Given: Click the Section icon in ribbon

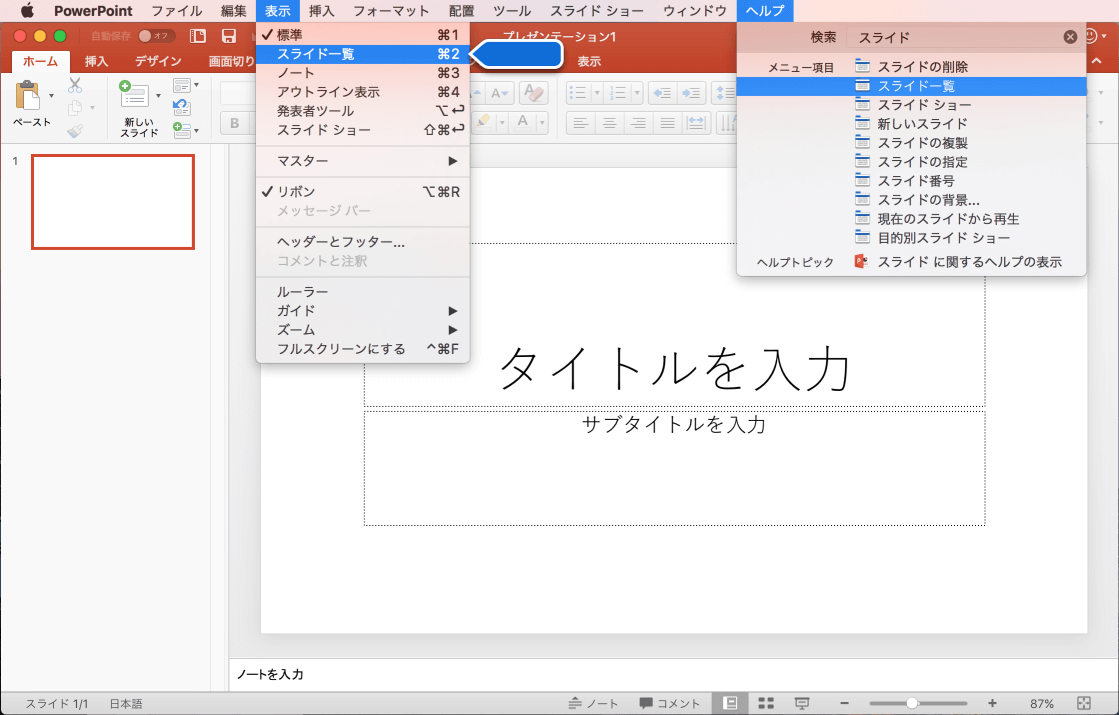Looking at the screenshot, I should point(182,130).
